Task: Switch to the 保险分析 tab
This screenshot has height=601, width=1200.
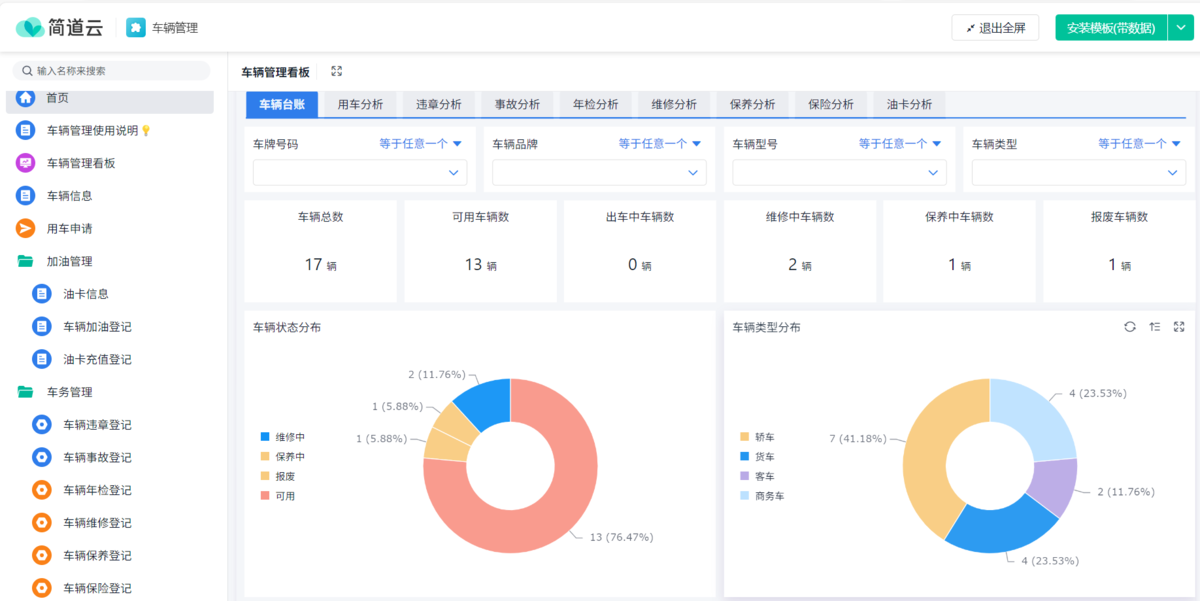Action: tap(831, 105)
